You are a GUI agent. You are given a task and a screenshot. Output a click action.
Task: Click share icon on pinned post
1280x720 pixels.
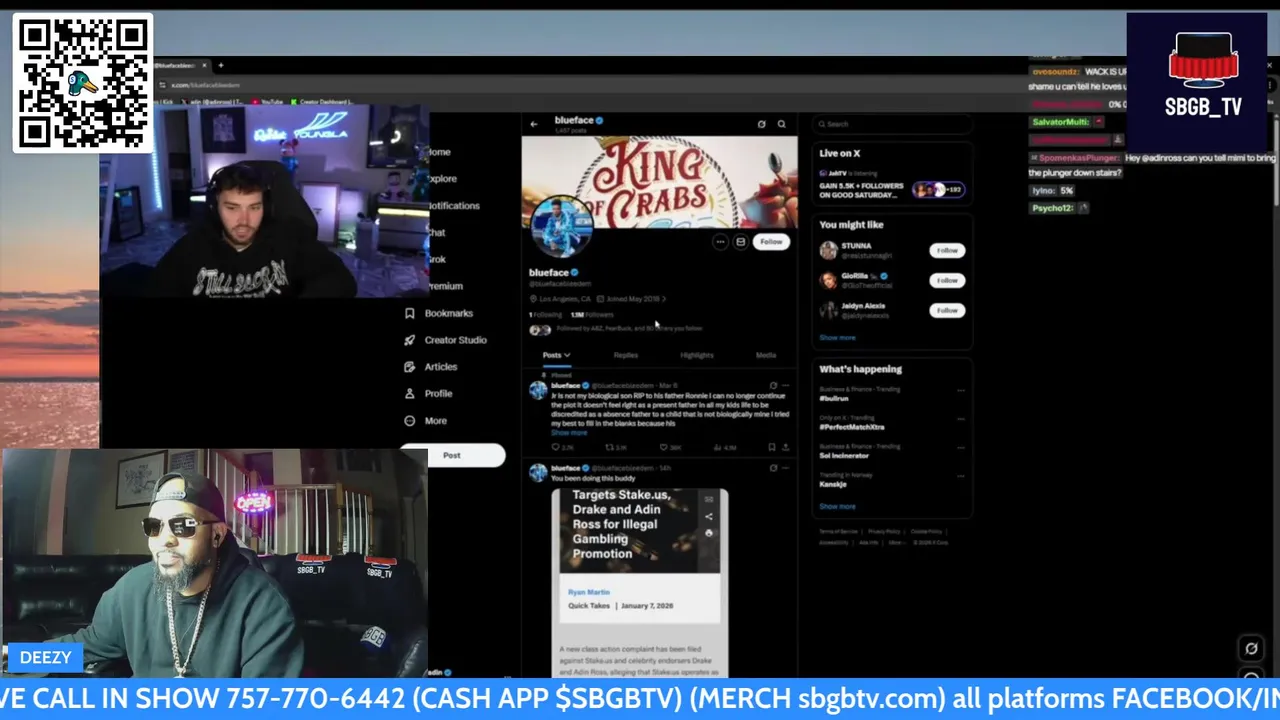[x=786, y=447]
